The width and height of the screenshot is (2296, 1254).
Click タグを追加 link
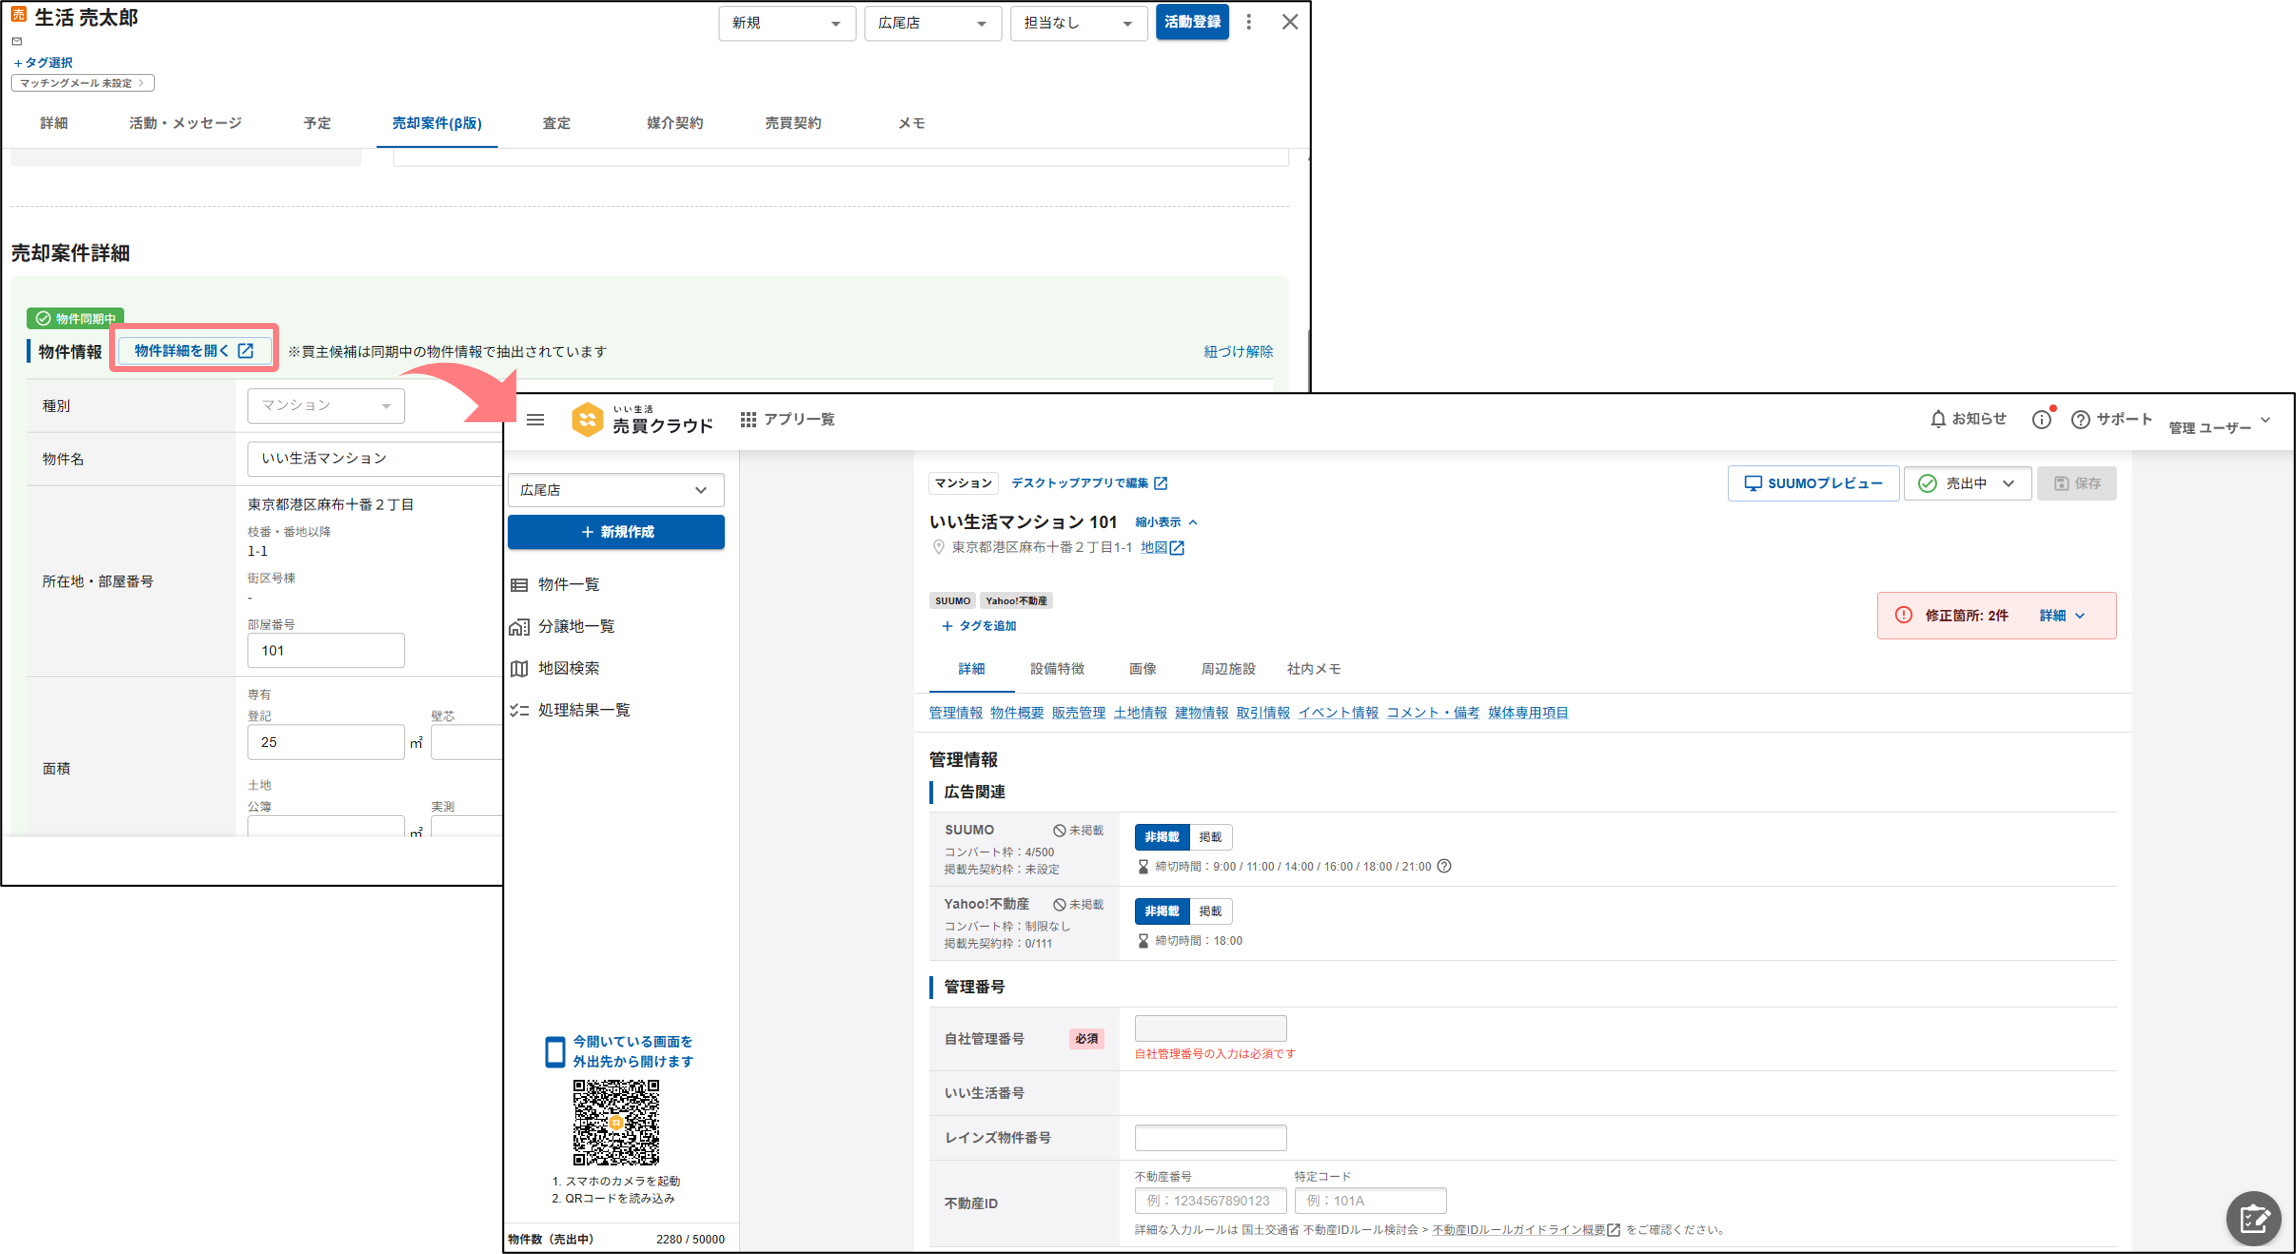(979, 626)
